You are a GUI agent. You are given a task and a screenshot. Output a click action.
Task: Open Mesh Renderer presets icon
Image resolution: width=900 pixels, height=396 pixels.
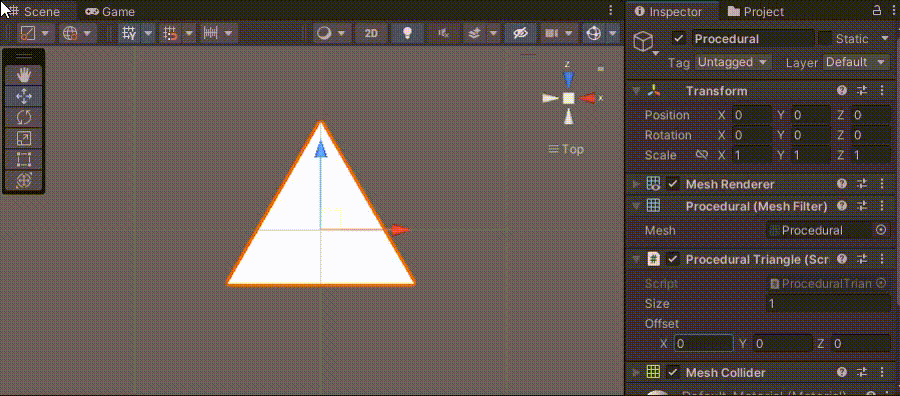pyautogui.click(x=862, y=184)
